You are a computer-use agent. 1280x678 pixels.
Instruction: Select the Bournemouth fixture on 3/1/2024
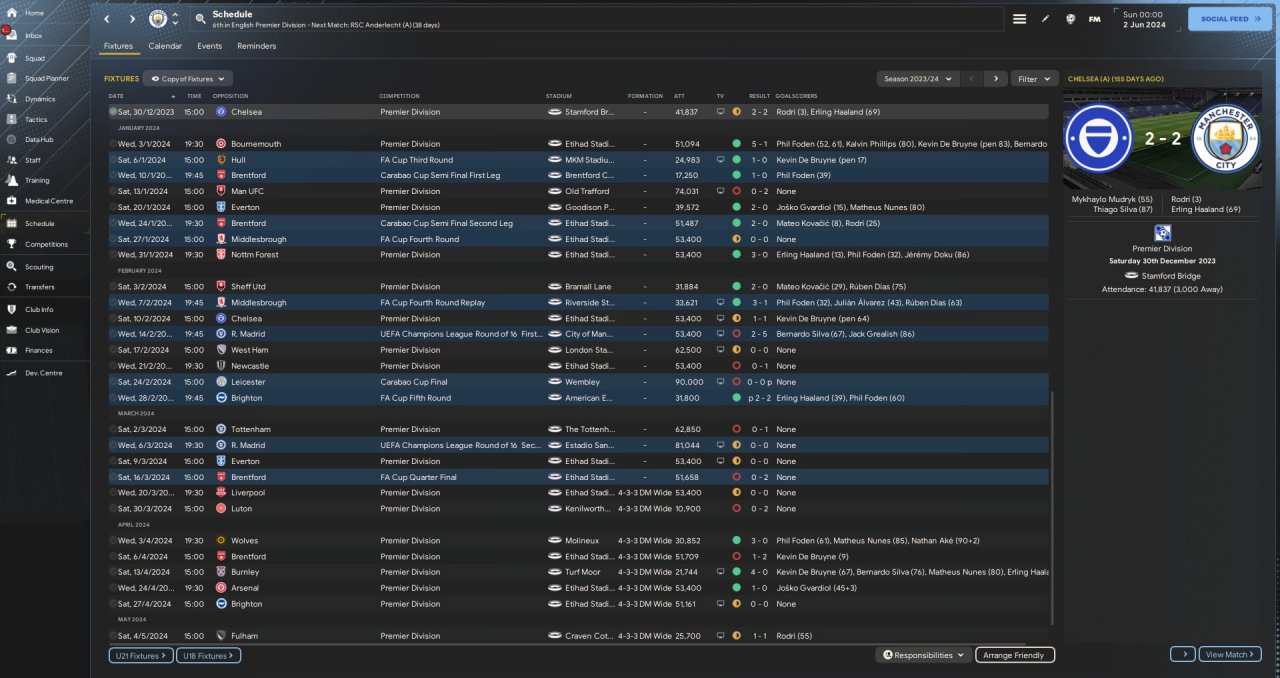click(577, 144)
